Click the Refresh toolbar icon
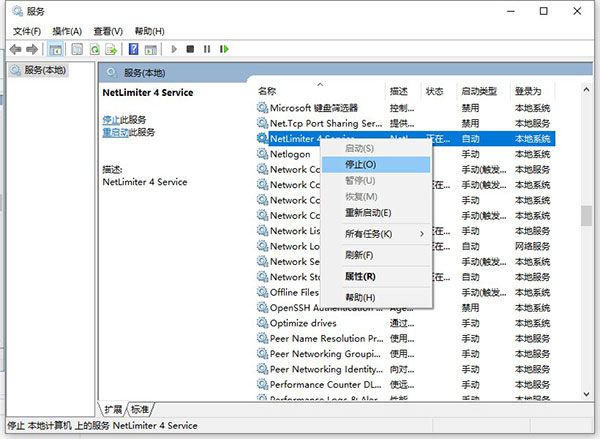This screenshot has width=600, height=439. 94,48
